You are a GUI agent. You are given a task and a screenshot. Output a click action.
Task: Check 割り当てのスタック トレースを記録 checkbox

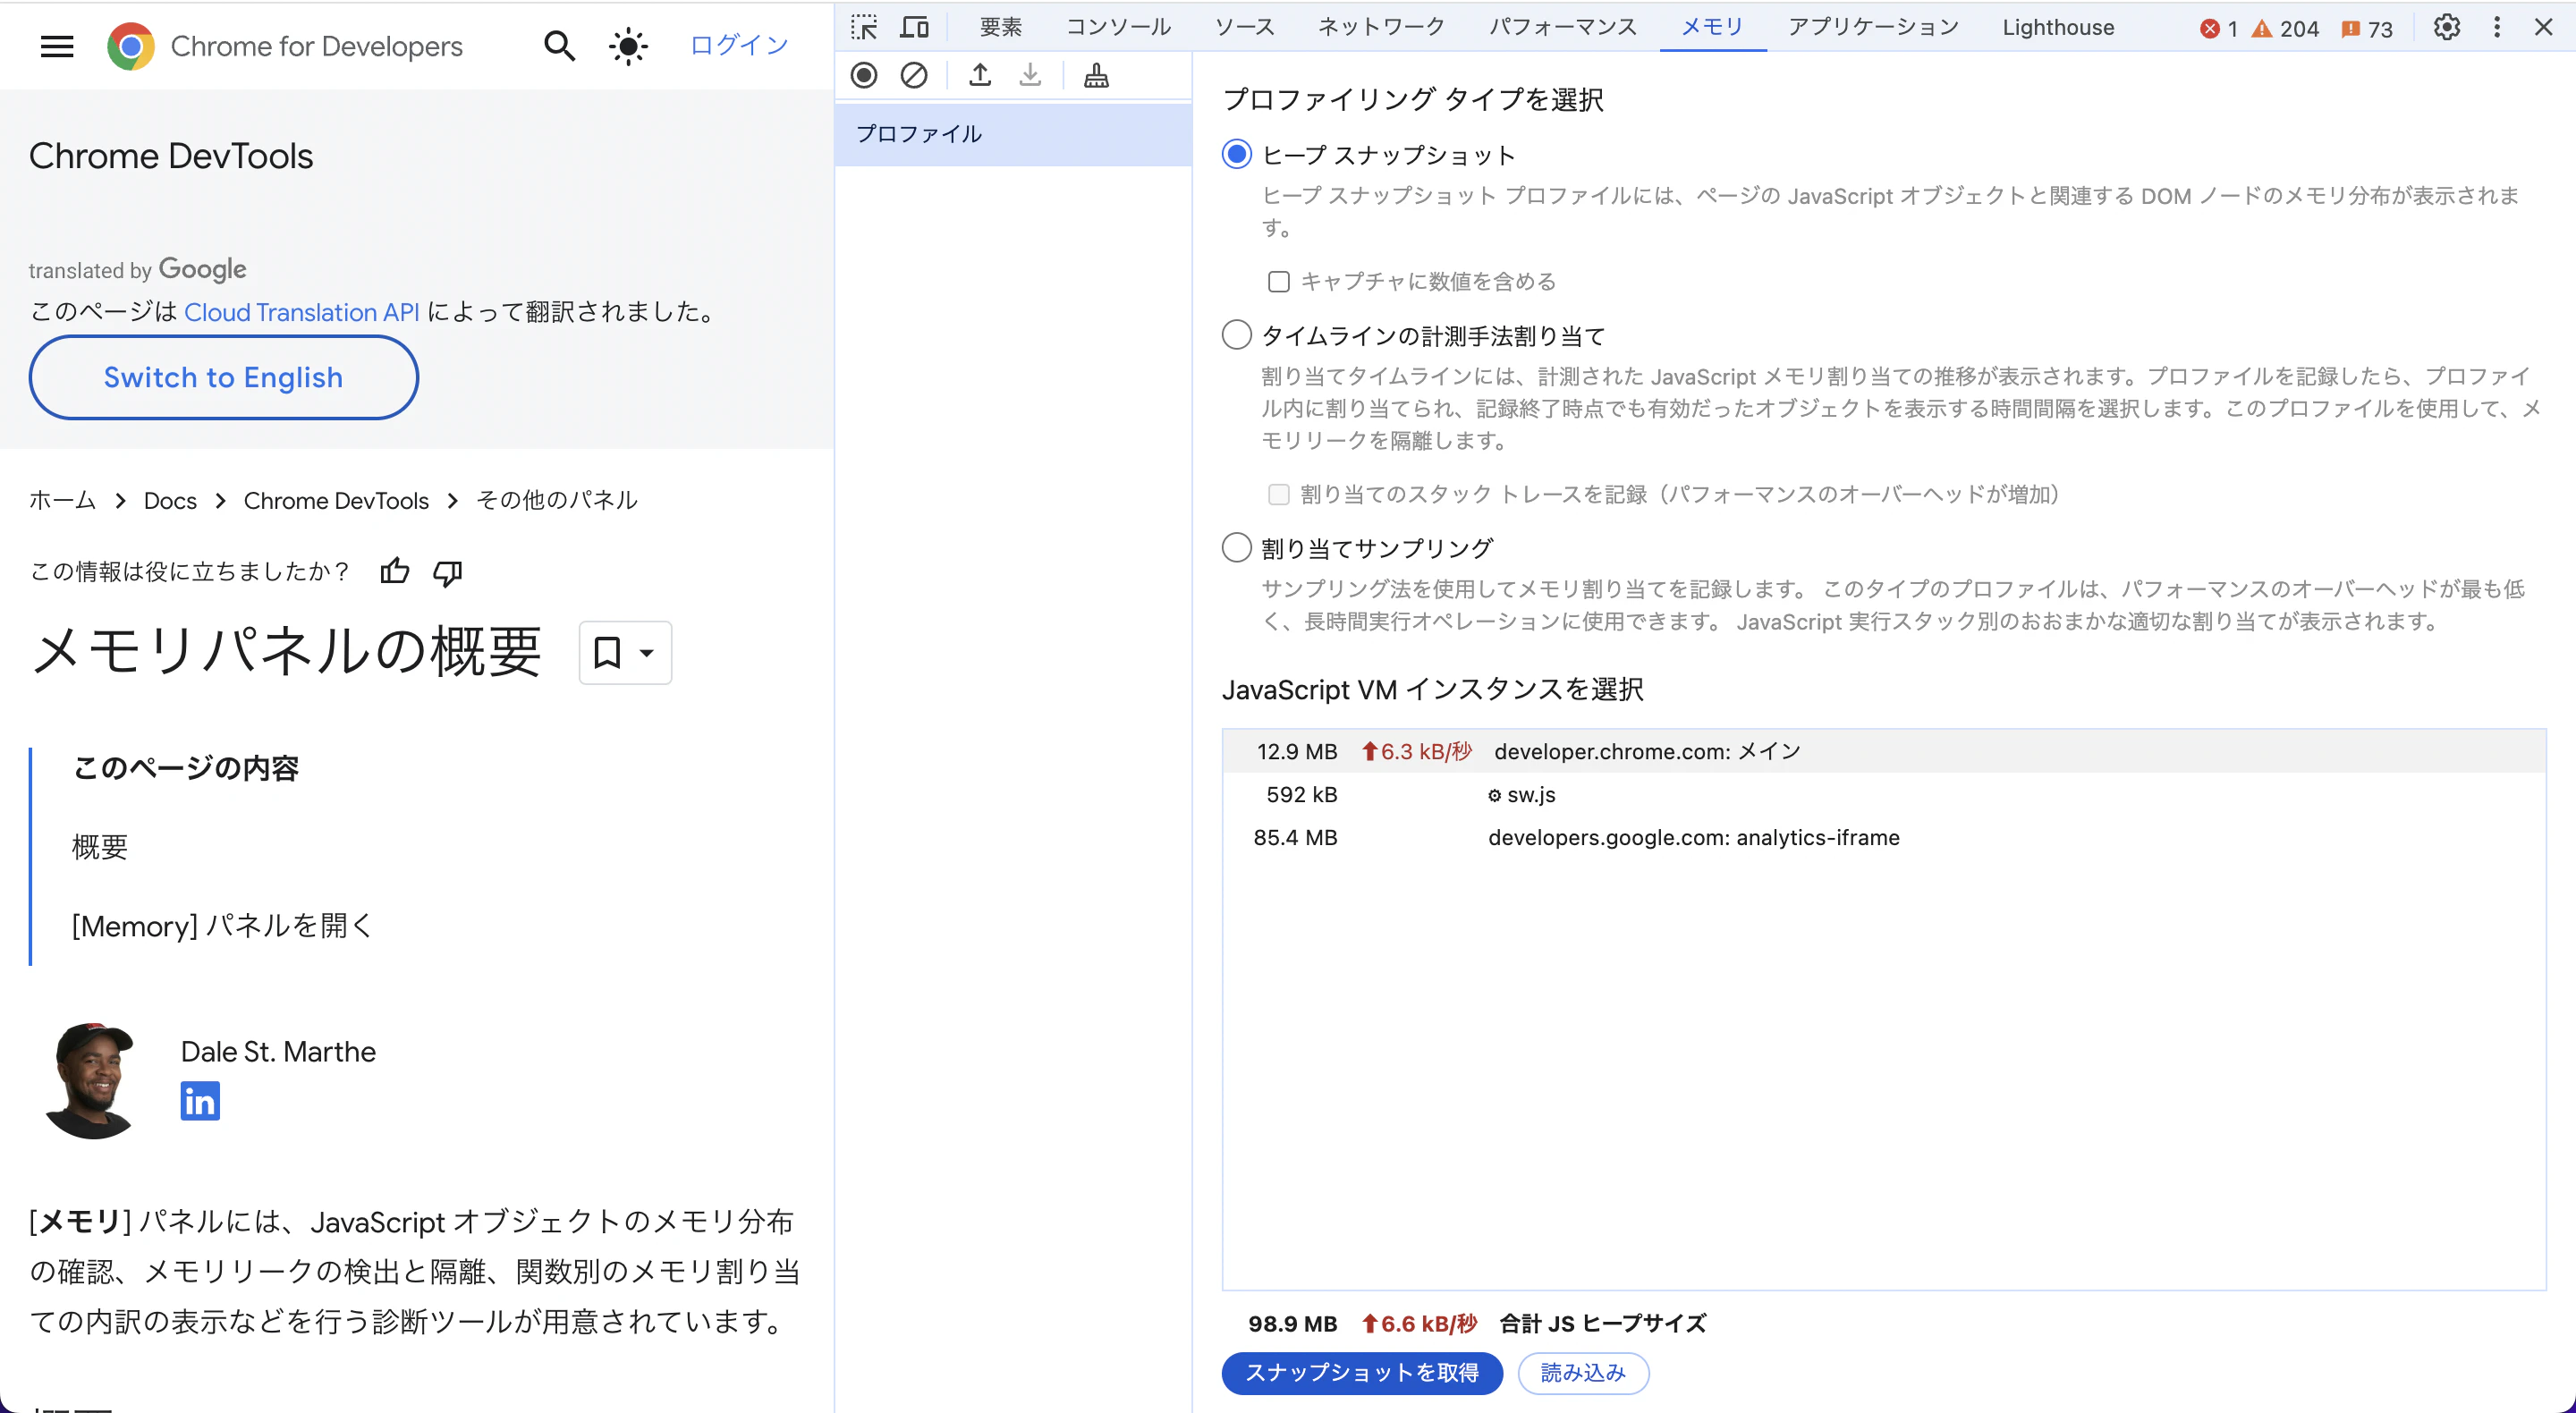coord(1279,495)
